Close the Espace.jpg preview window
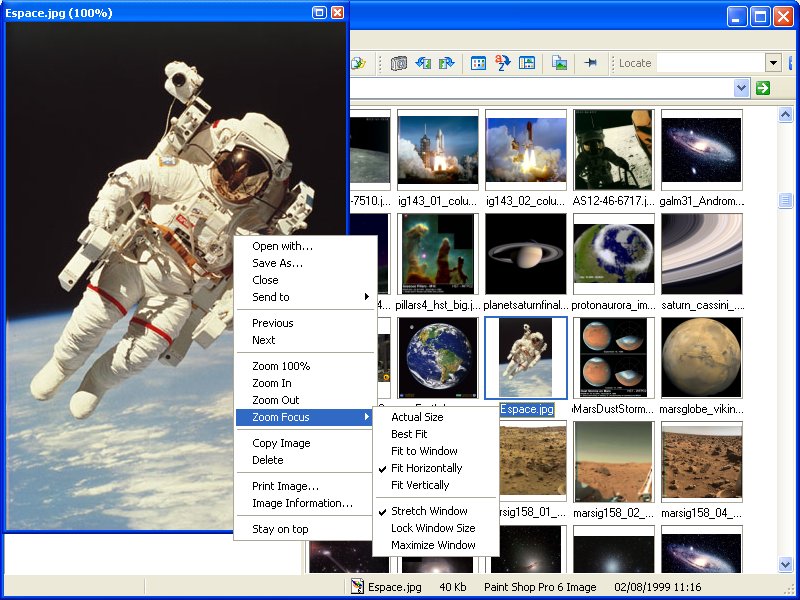800x600 pixels. 337,13
